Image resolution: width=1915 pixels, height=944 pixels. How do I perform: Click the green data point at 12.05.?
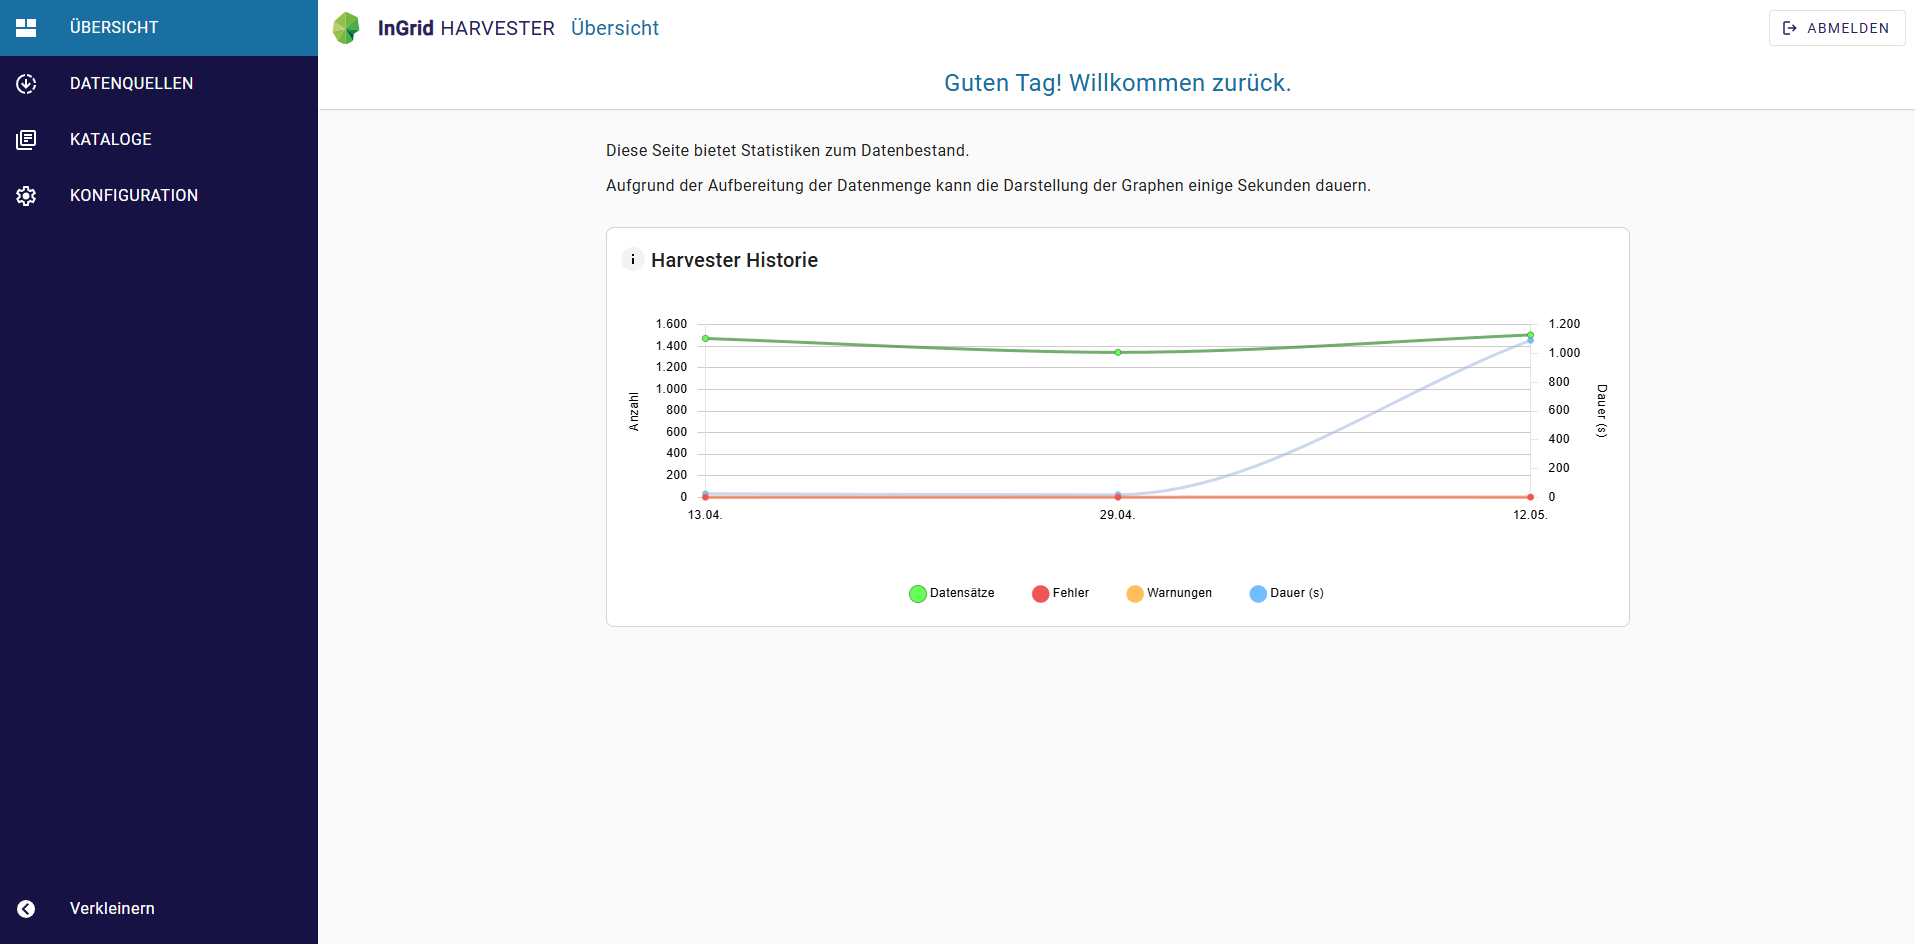point(1530,335)
